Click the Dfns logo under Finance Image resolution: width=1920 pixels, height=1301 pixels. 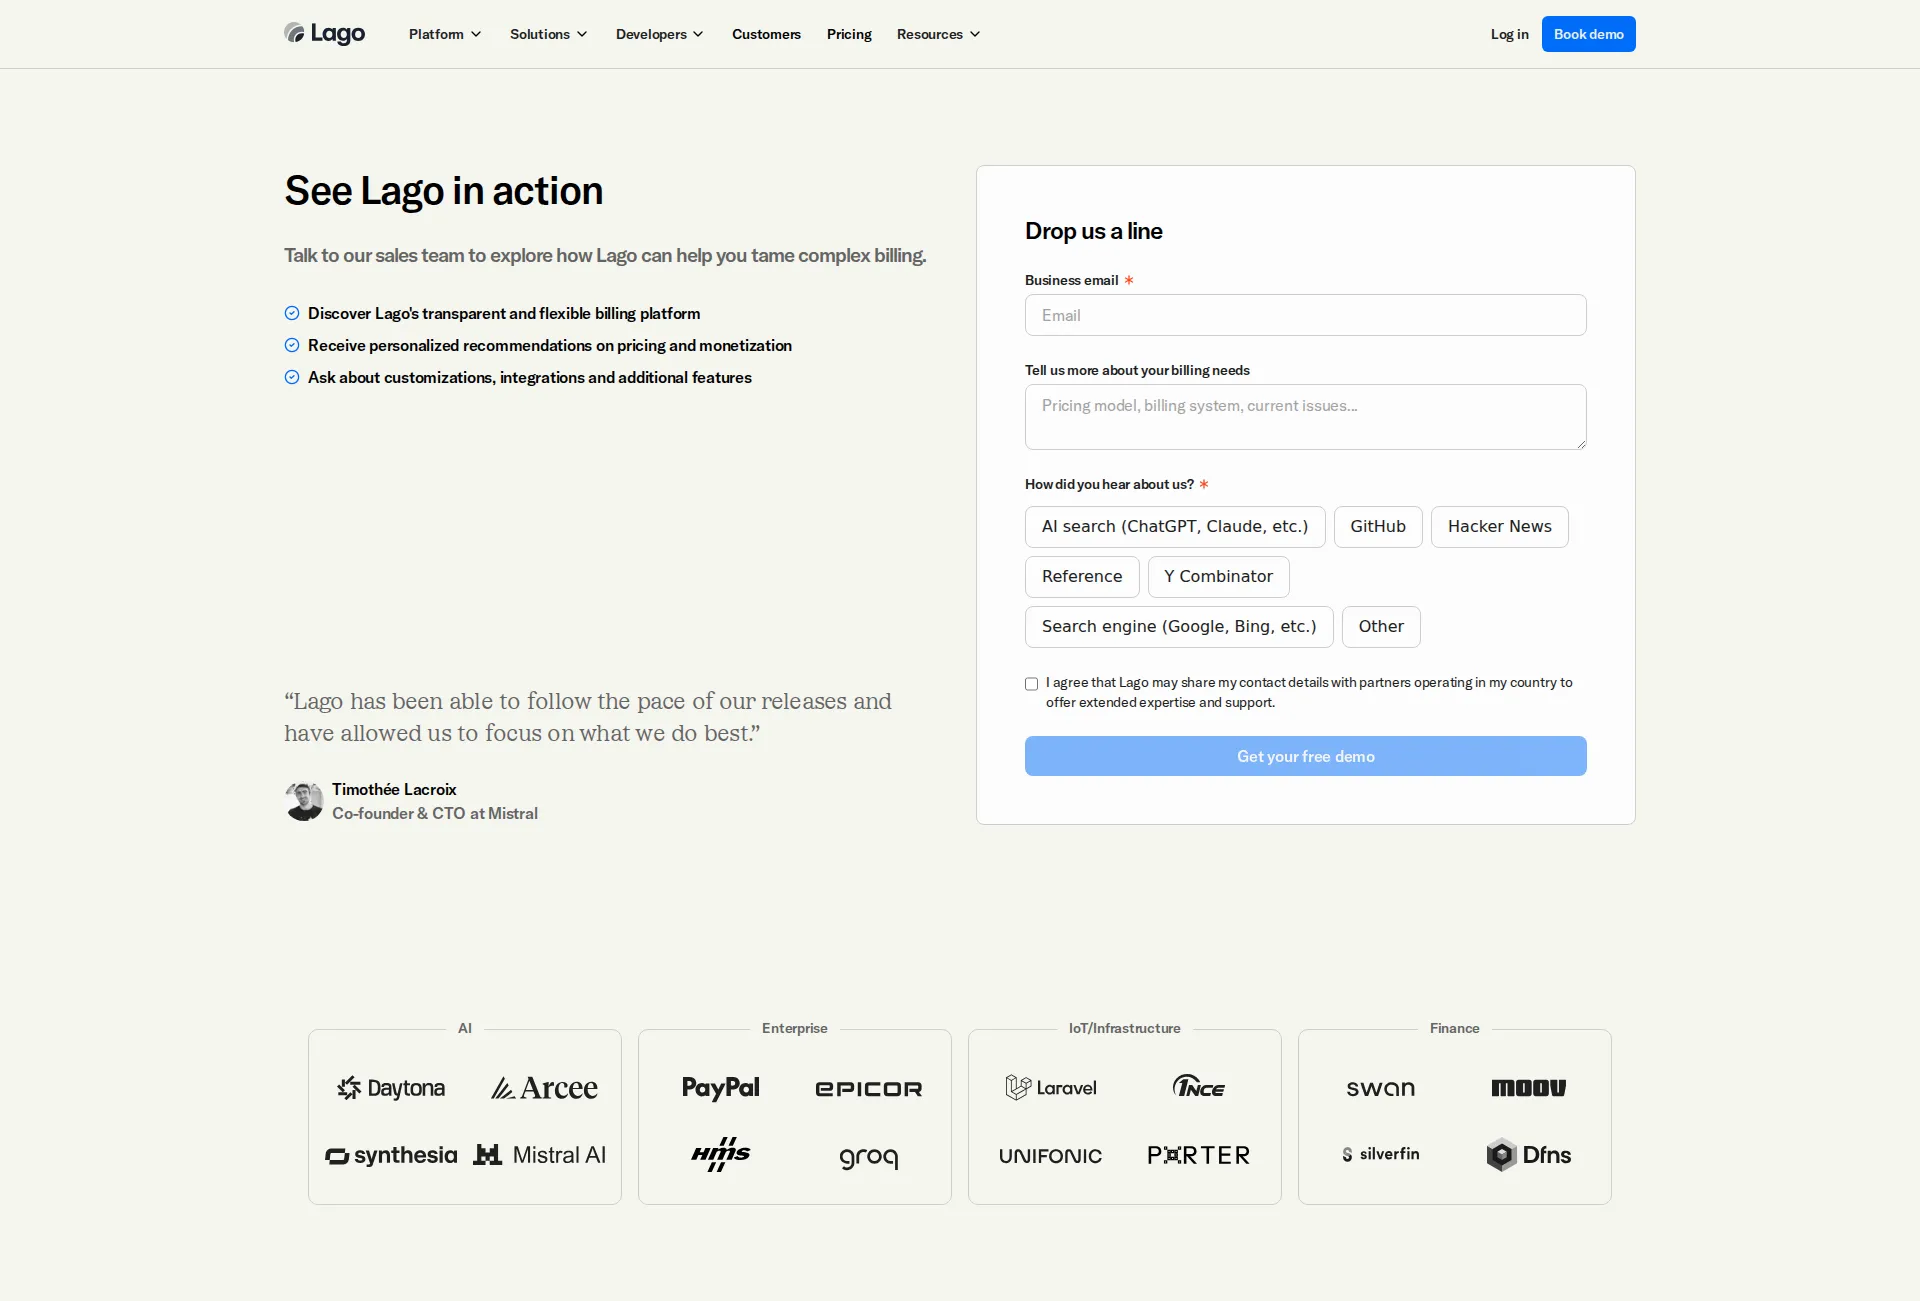coord(1528,1155)
